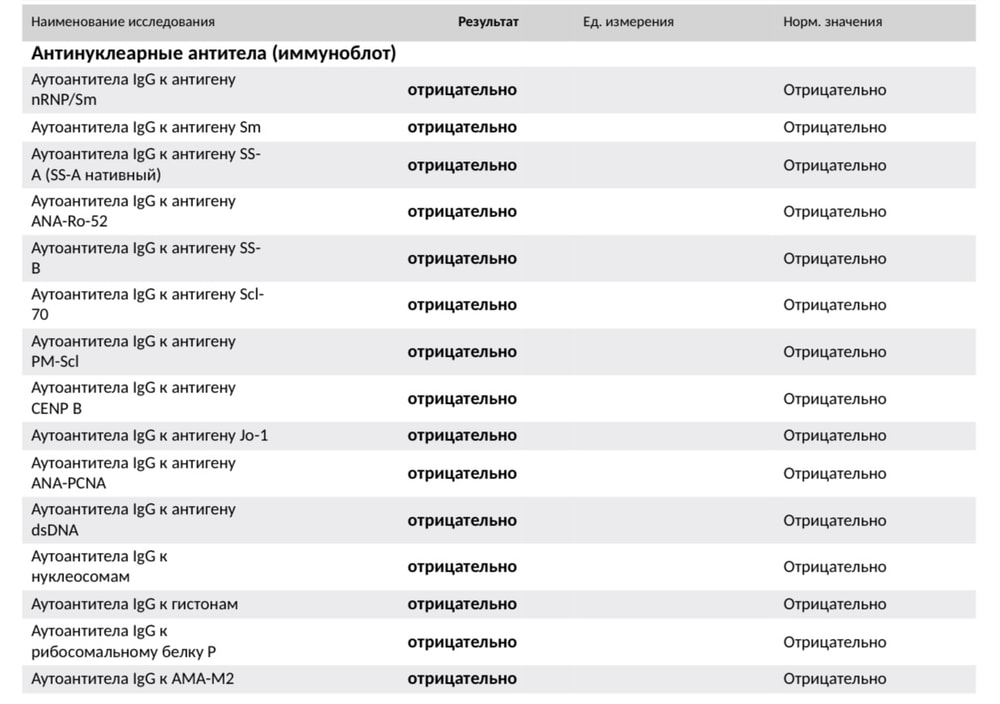Click the 'рибосомальному белку P' test name

coord(123,642)
